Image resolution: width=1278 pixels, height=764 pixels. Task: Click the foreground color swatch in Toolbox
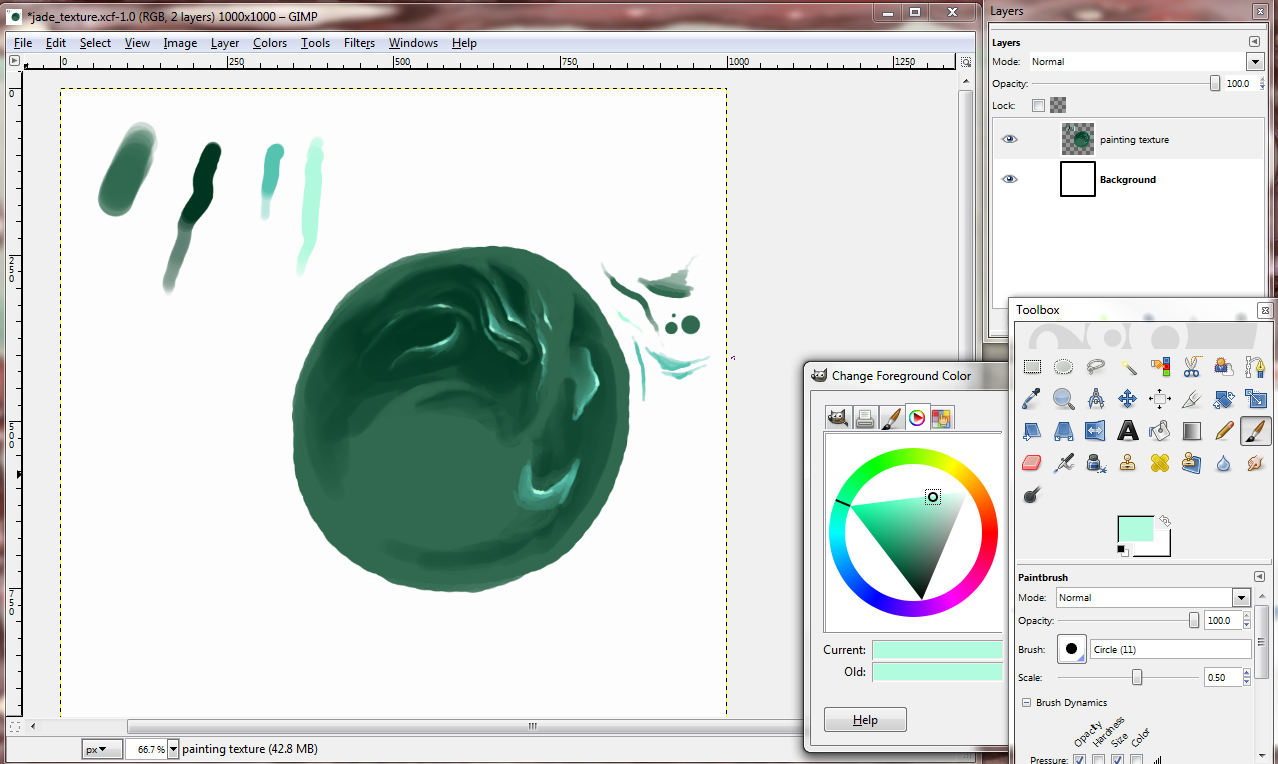pyautogui.click(x=1134, y=529)
